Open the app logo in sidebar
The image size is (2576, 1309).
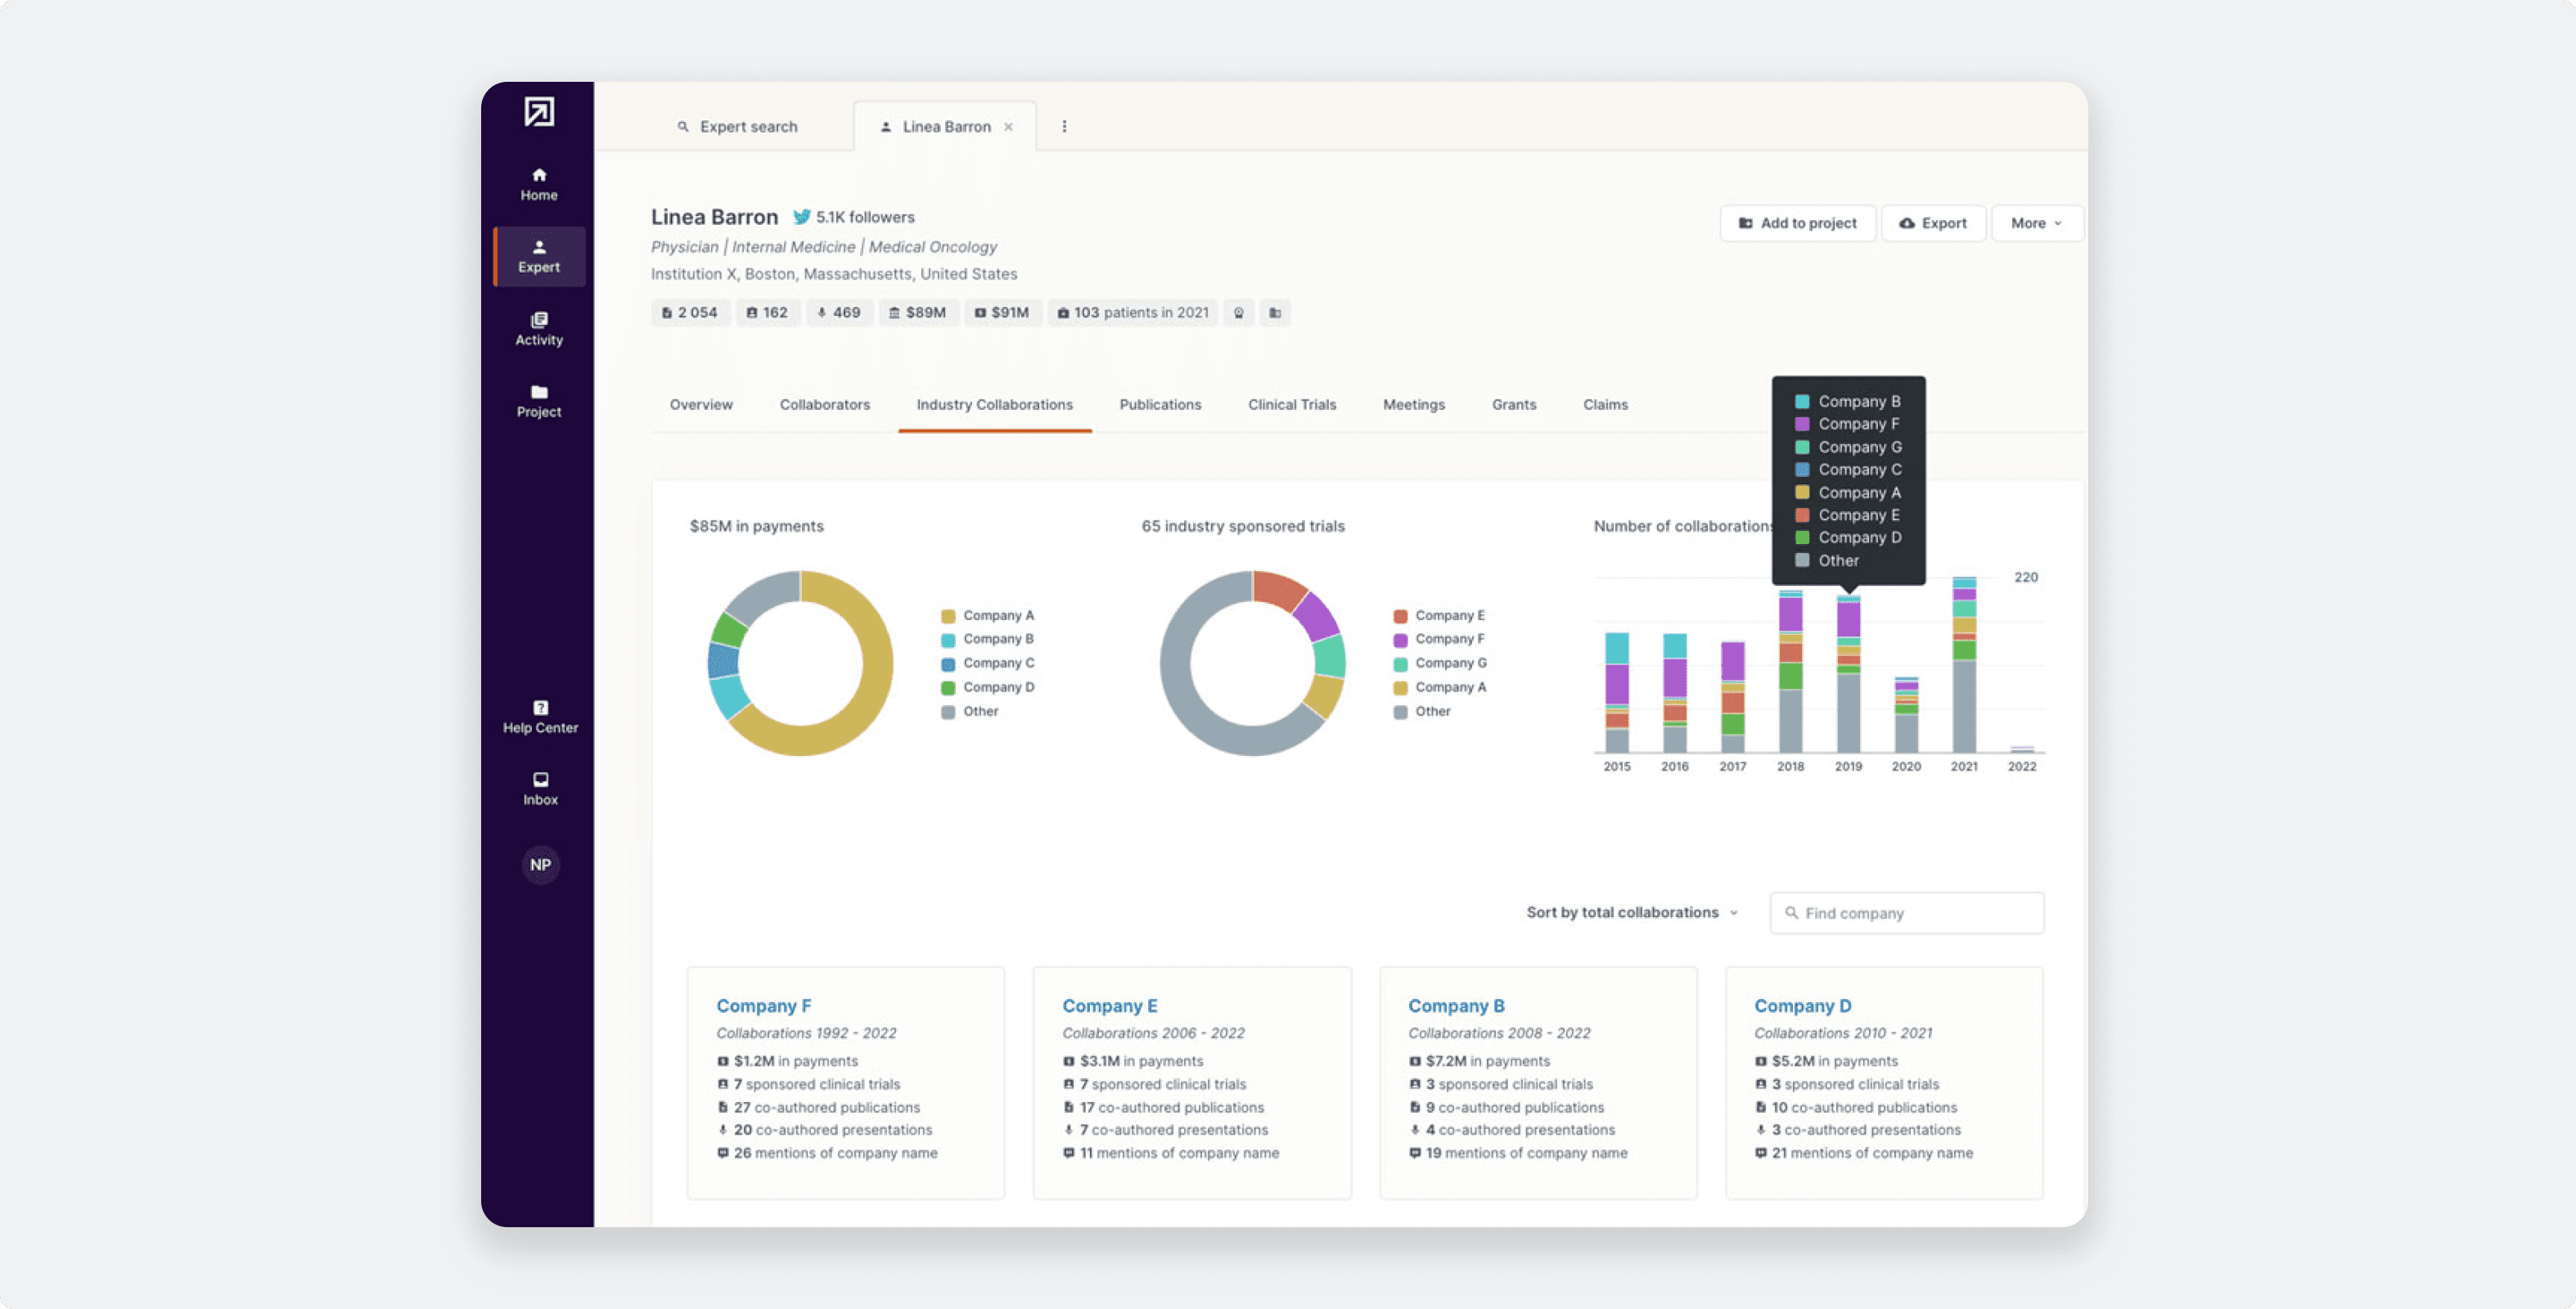pyautogui.click(x=539, y=111)
